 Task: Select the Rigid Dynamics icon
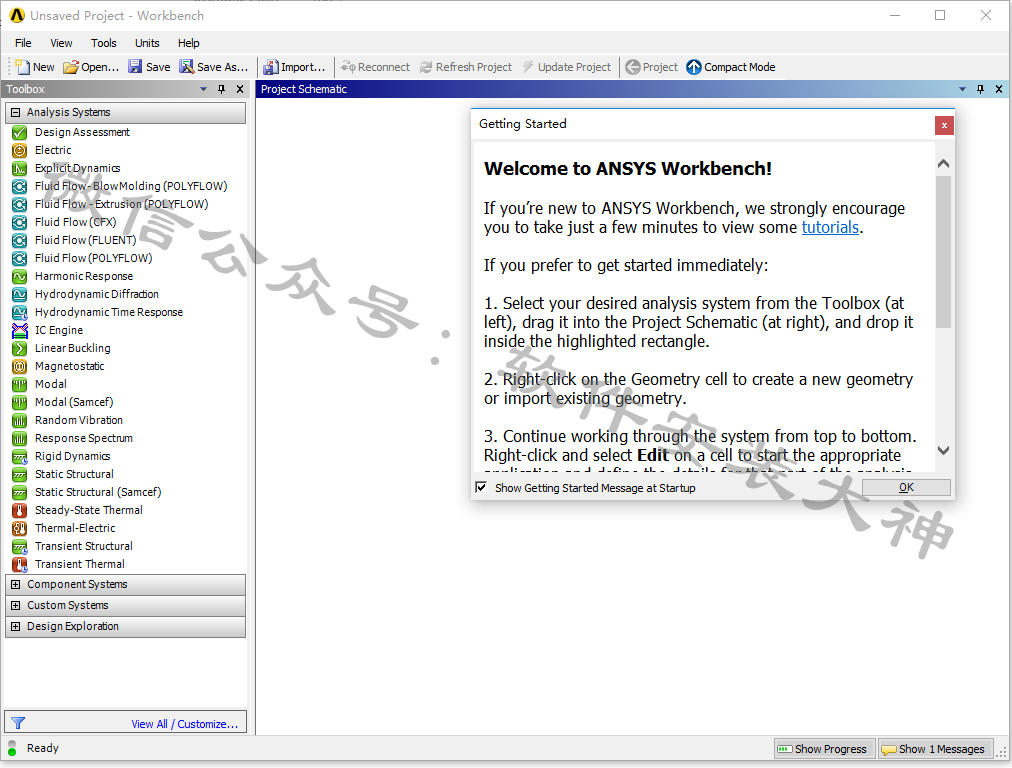click(x=19, y=456)
